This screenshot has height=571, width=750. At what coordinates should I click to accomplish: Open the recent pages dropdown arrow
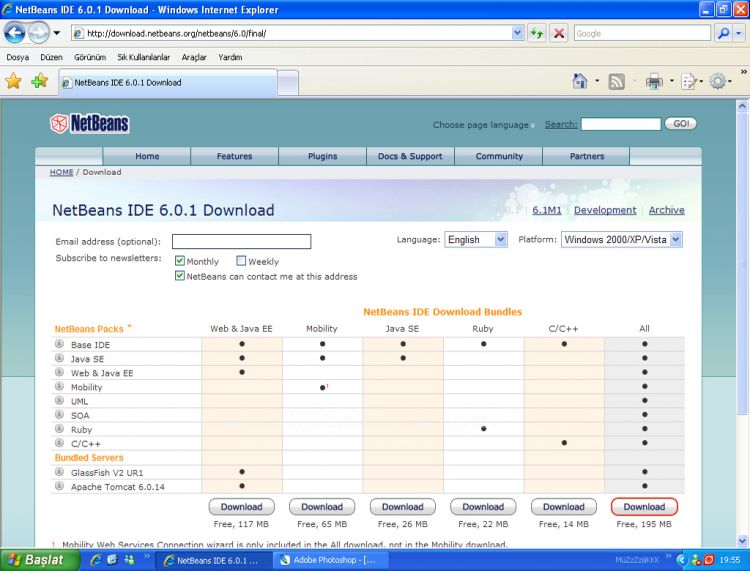(56, 33)
